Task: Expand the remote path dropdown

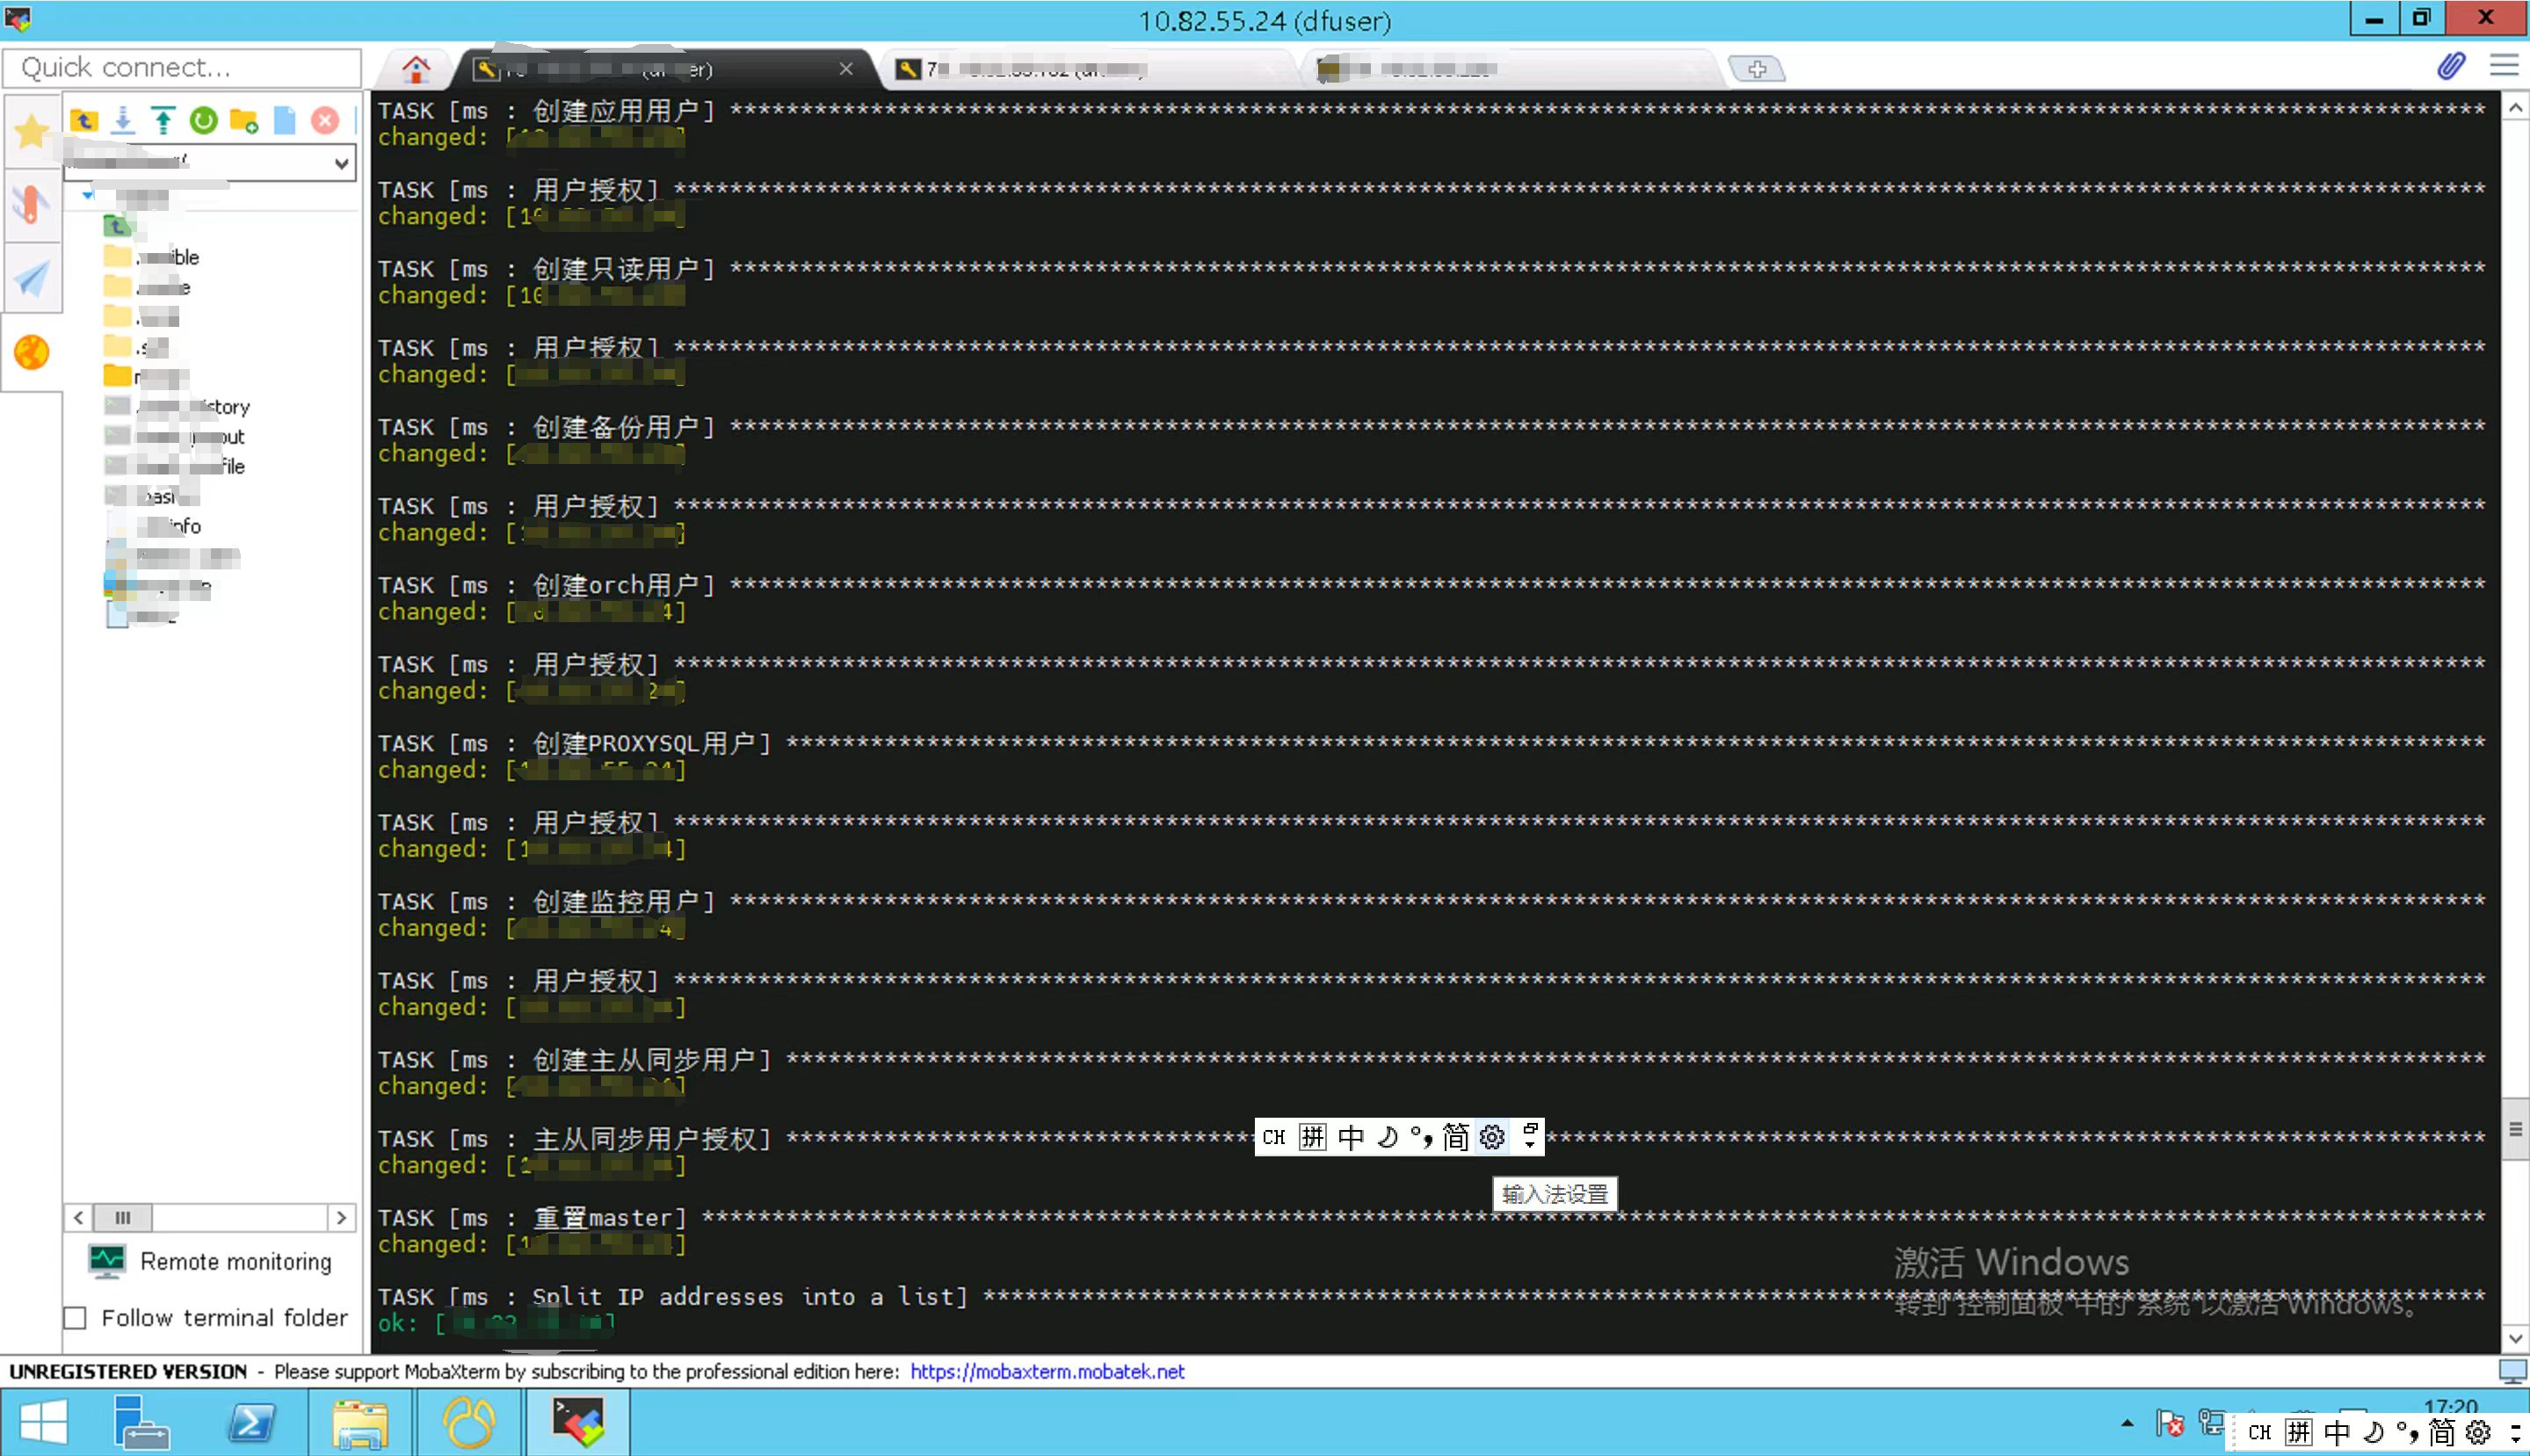Action: 341,163
